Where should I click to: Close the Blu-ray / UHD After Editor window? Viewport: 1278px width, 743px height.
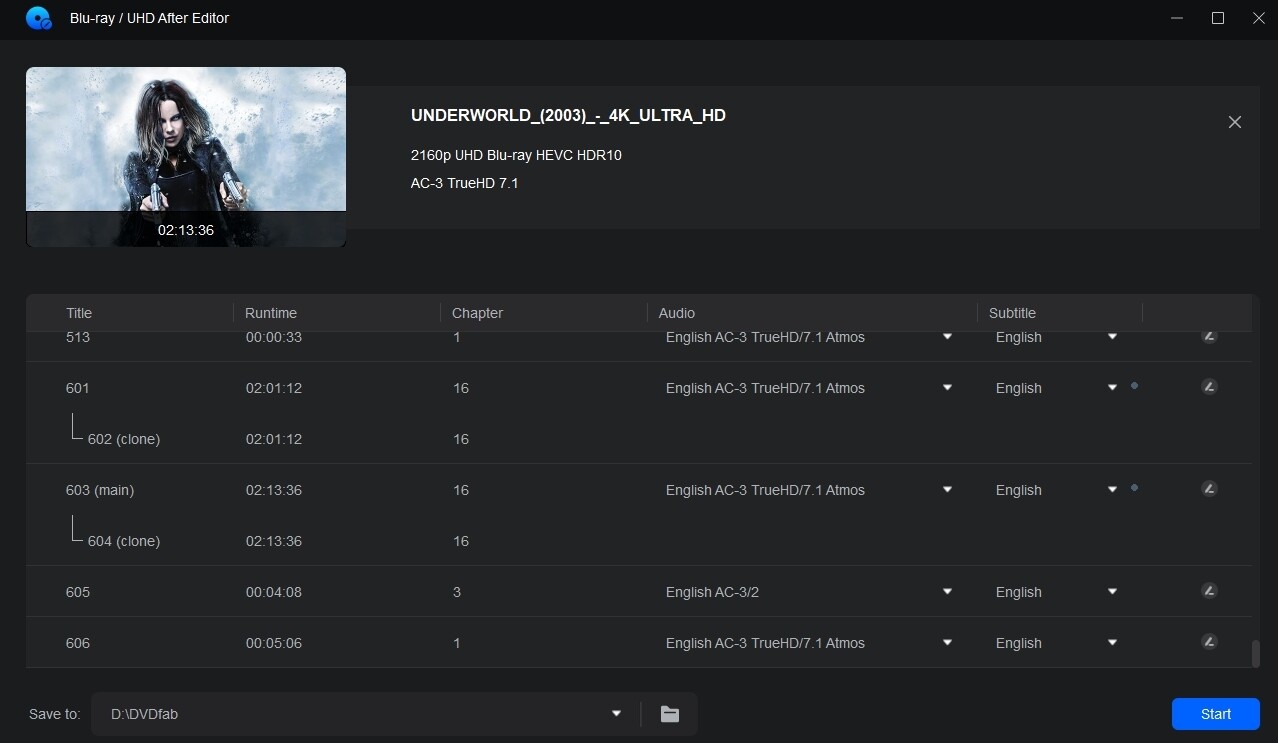tap(1258, 18)
